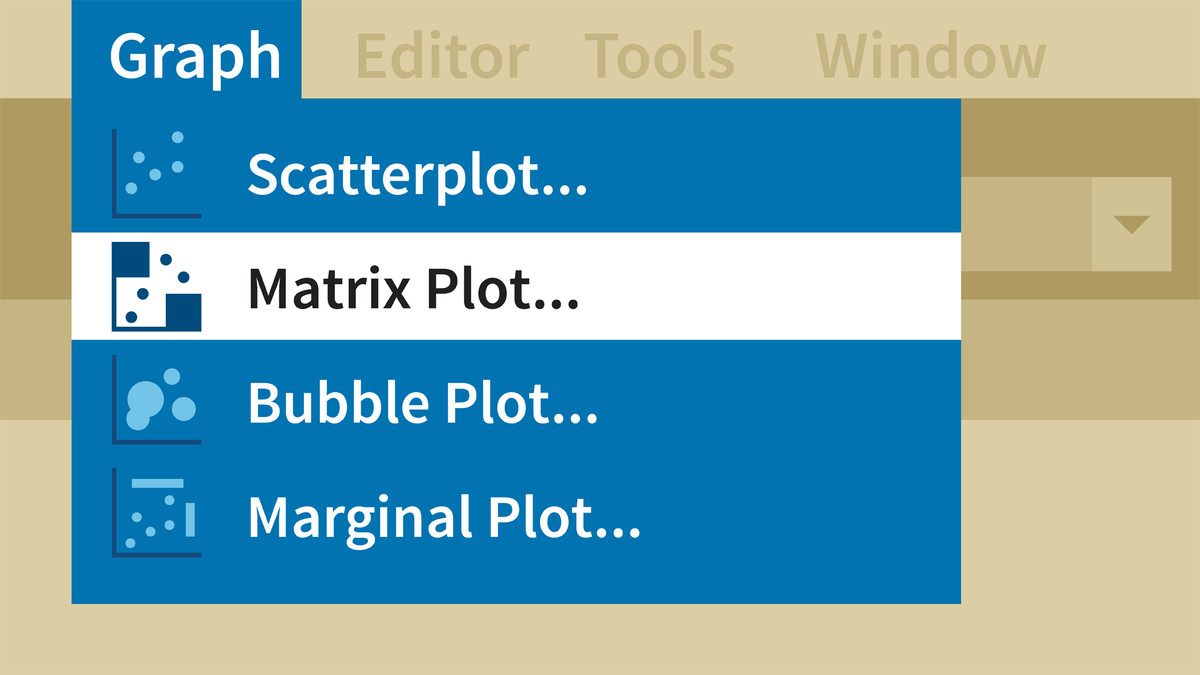
Task: Click the Matrix Plot icon
Action: pyautogui.click(x=157, y=286)
